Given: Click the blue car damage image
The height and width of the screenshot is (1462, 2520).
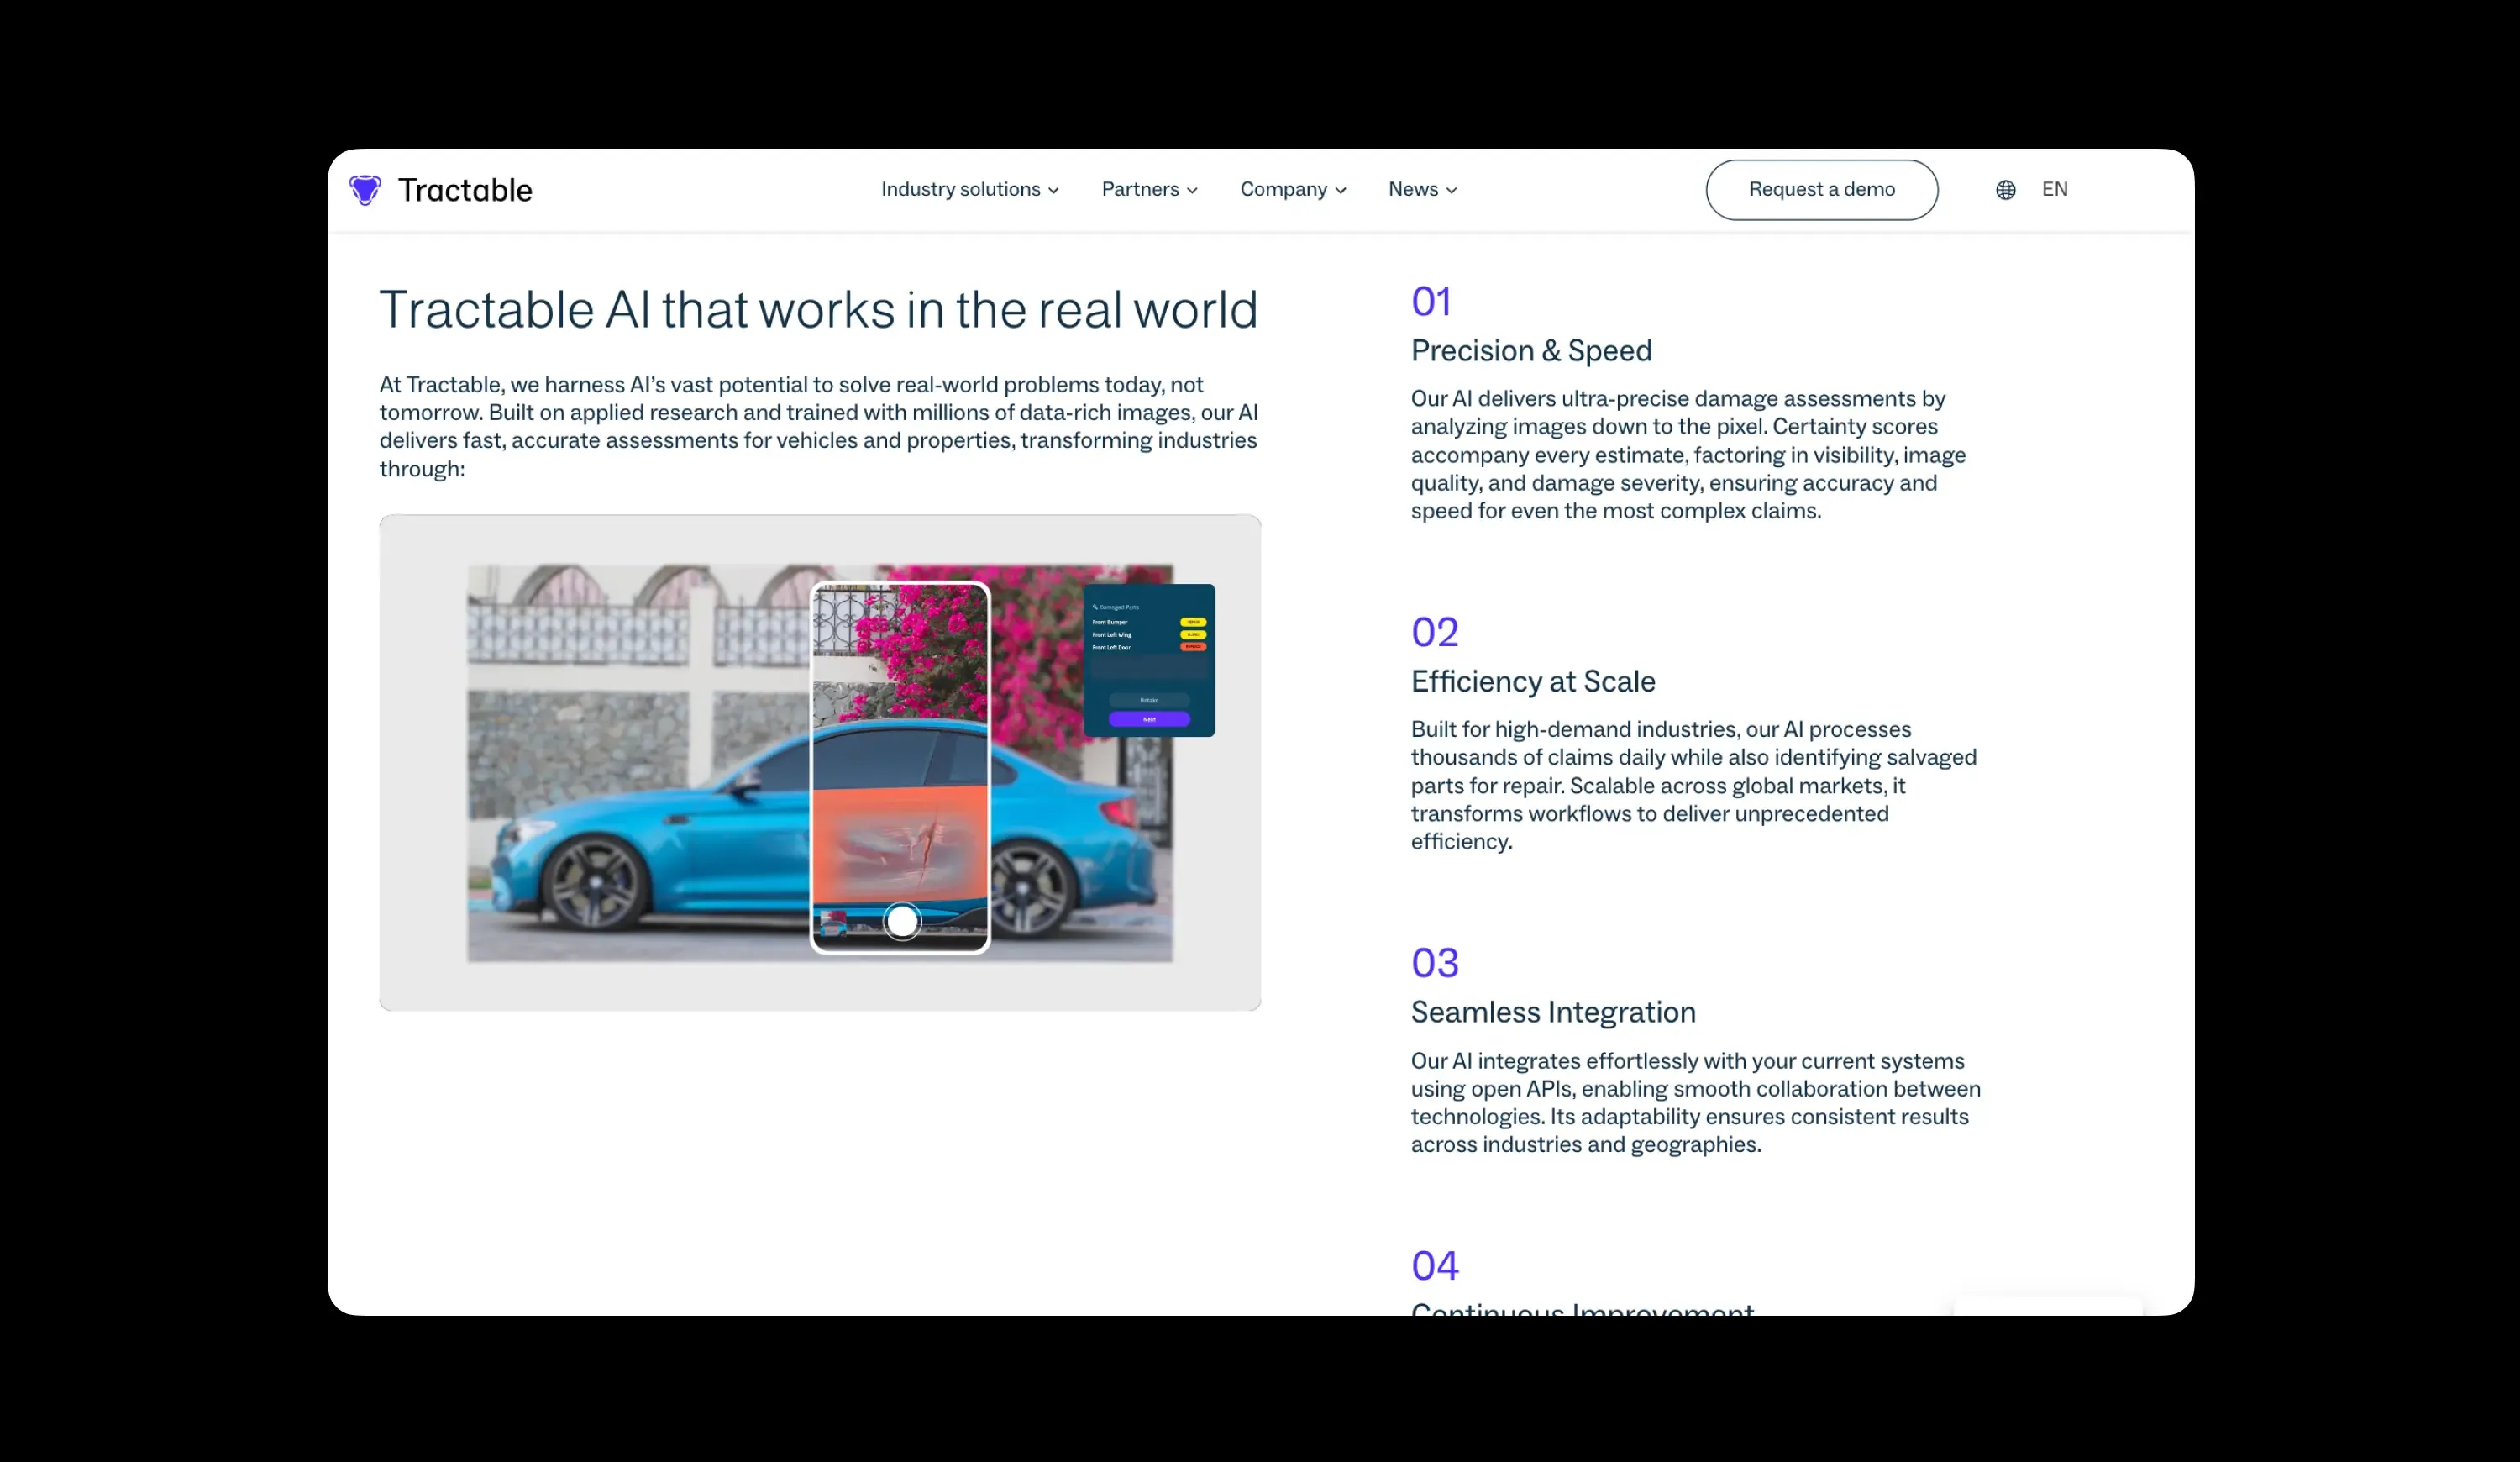Looking at the screenshot, I should pos(820,762).
